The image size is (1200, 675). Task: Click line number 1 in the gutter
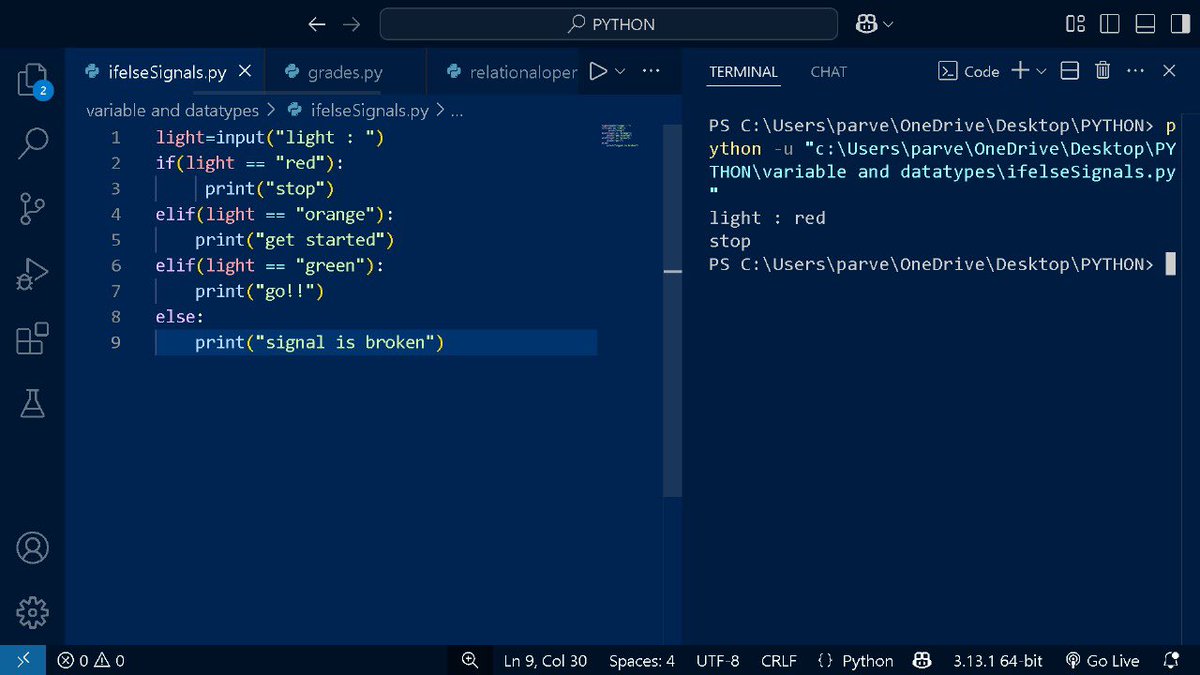115,138
